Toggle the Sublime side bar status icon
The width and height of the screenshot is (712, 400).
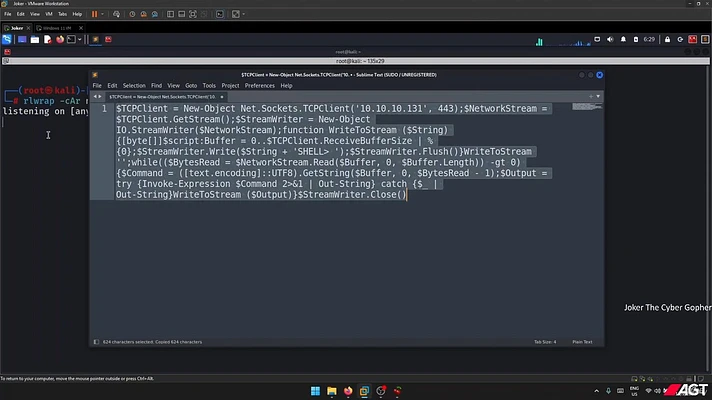click(x=96, y=342)
